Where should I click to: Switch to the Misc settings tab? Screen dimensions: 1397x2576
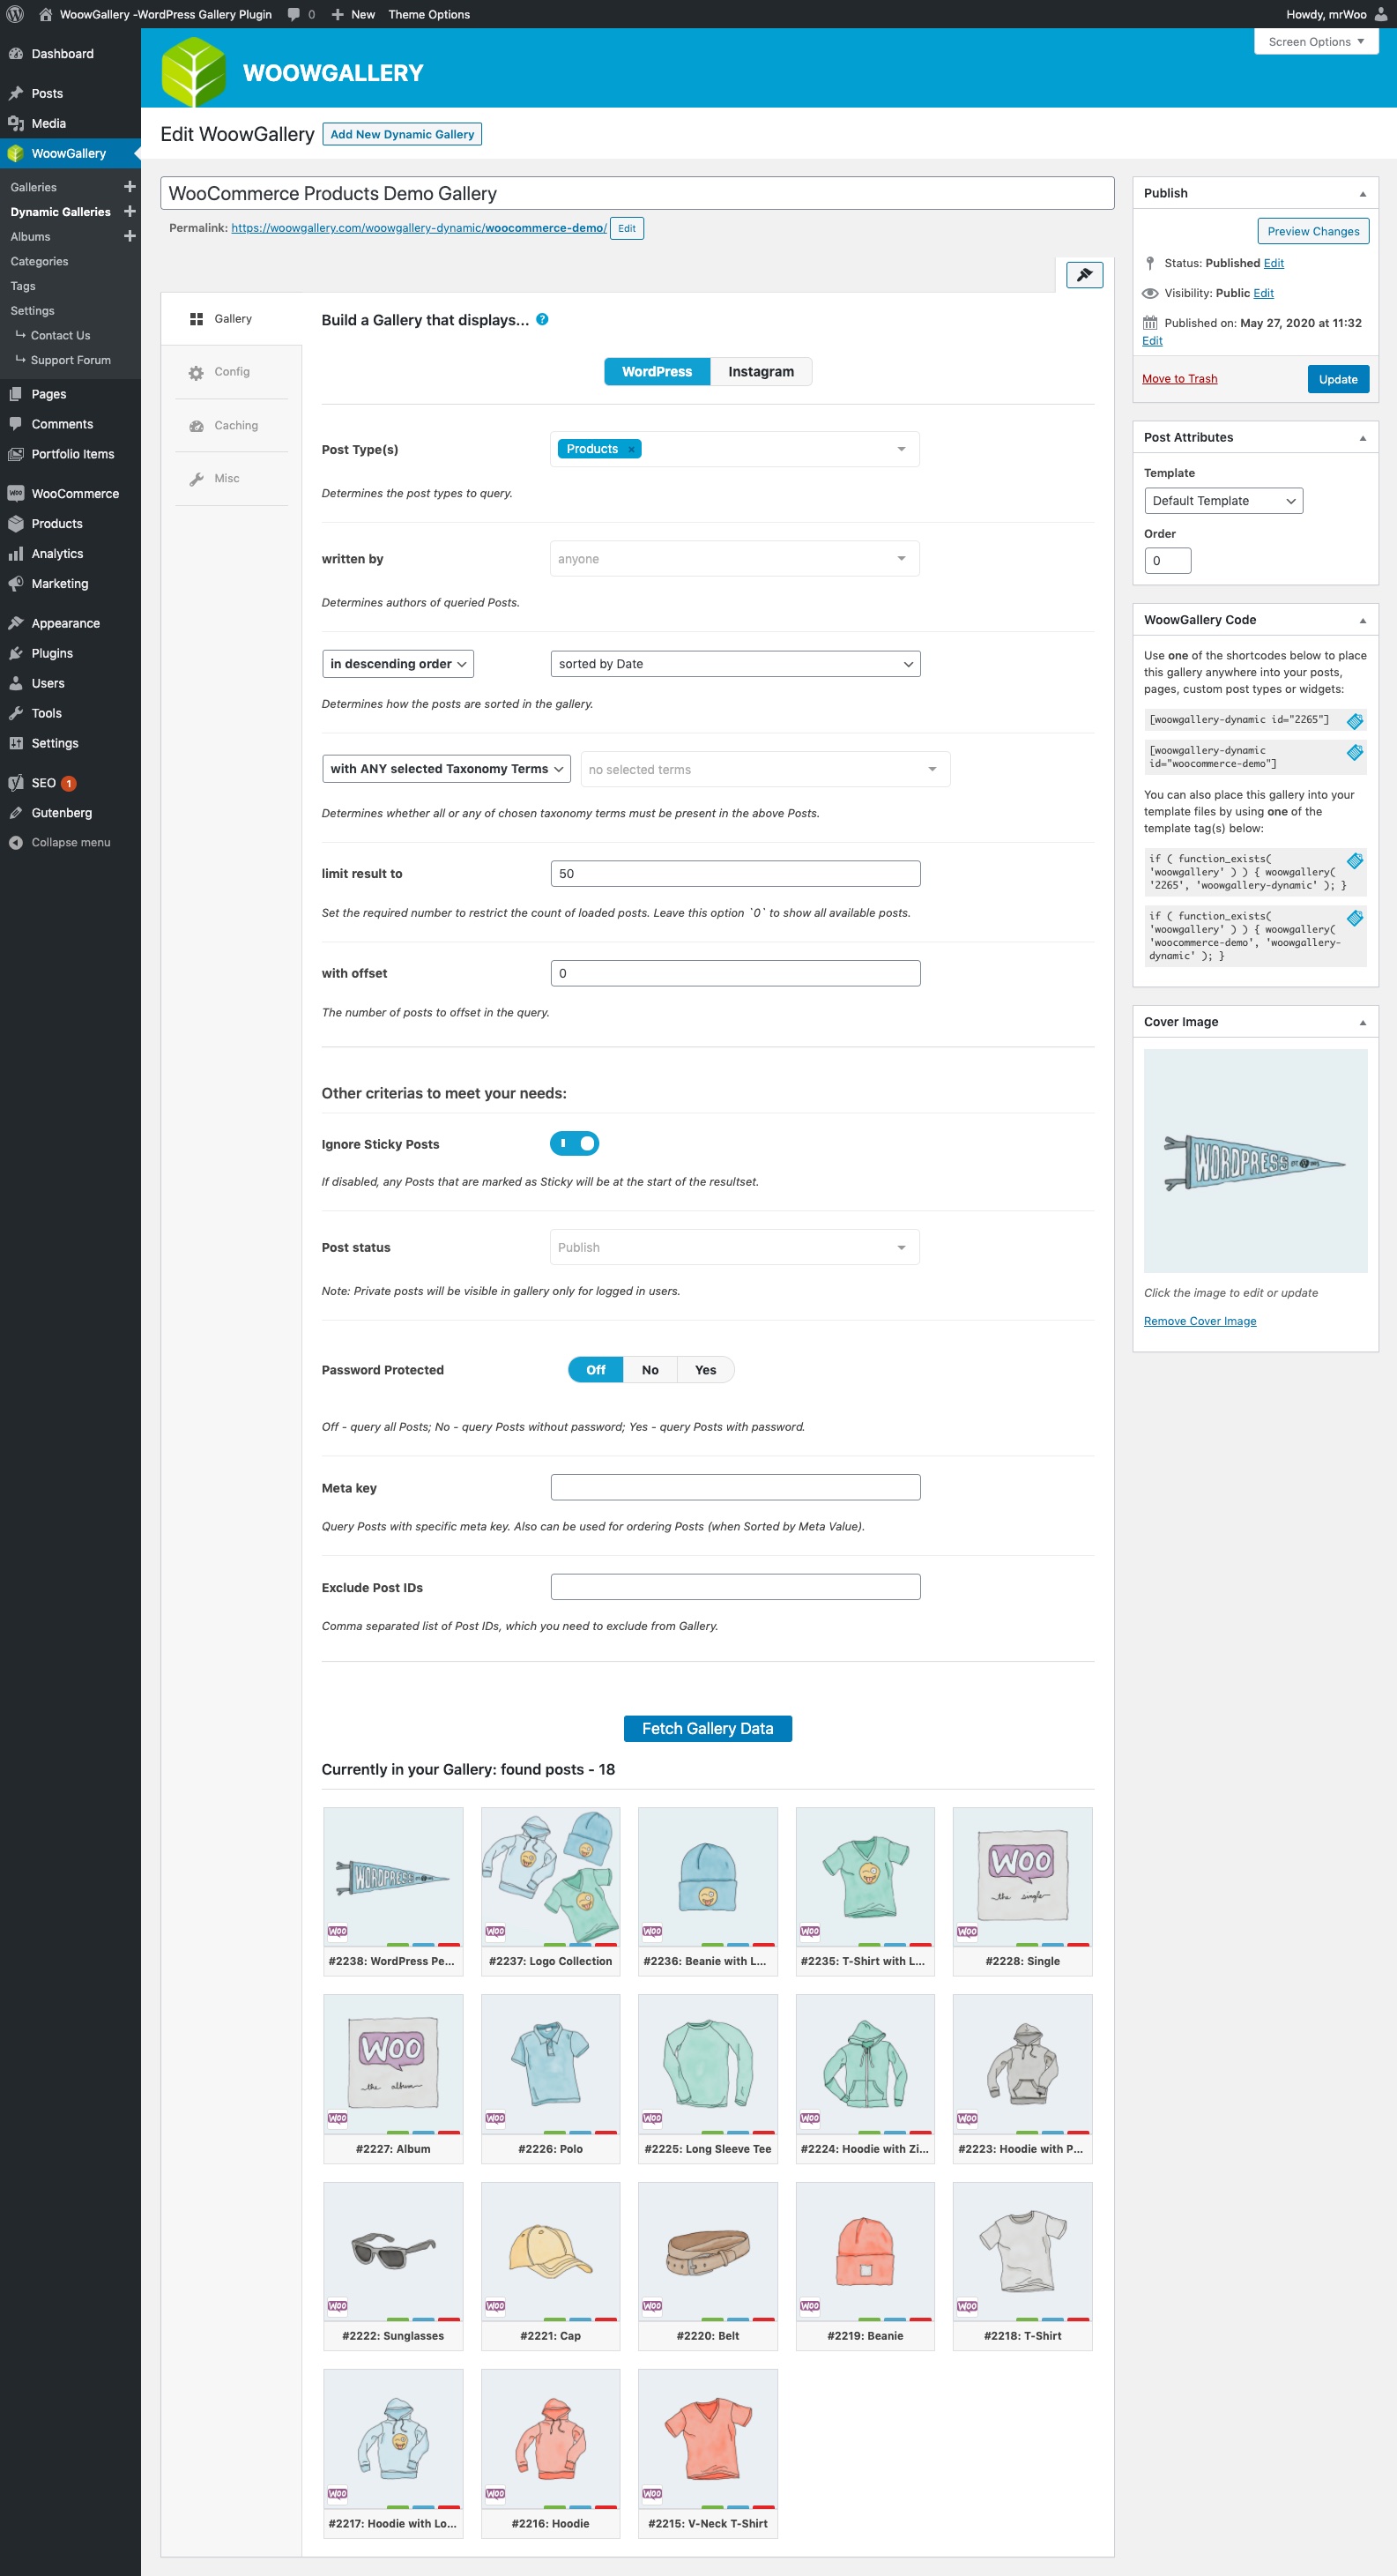(231, 478)
